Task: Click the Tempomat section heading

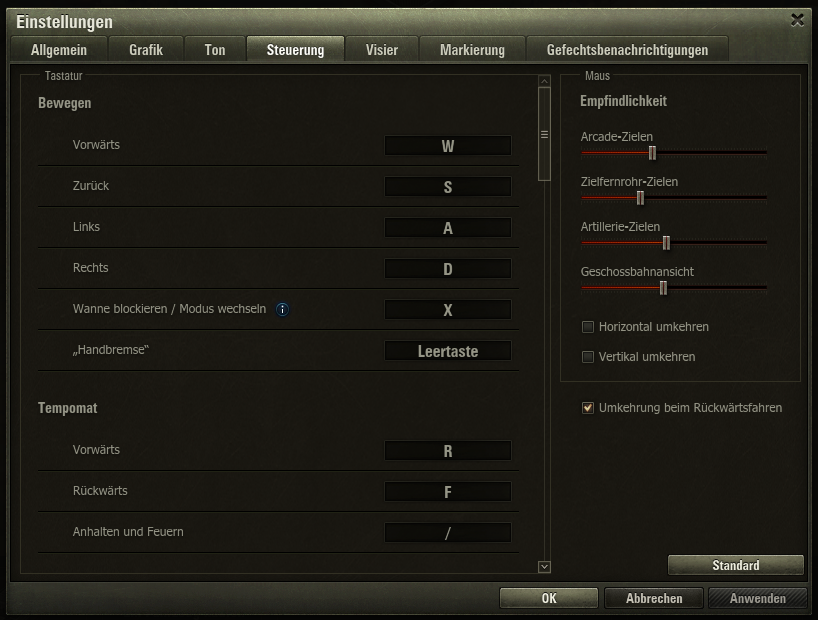Action: [x=68, y=408]
